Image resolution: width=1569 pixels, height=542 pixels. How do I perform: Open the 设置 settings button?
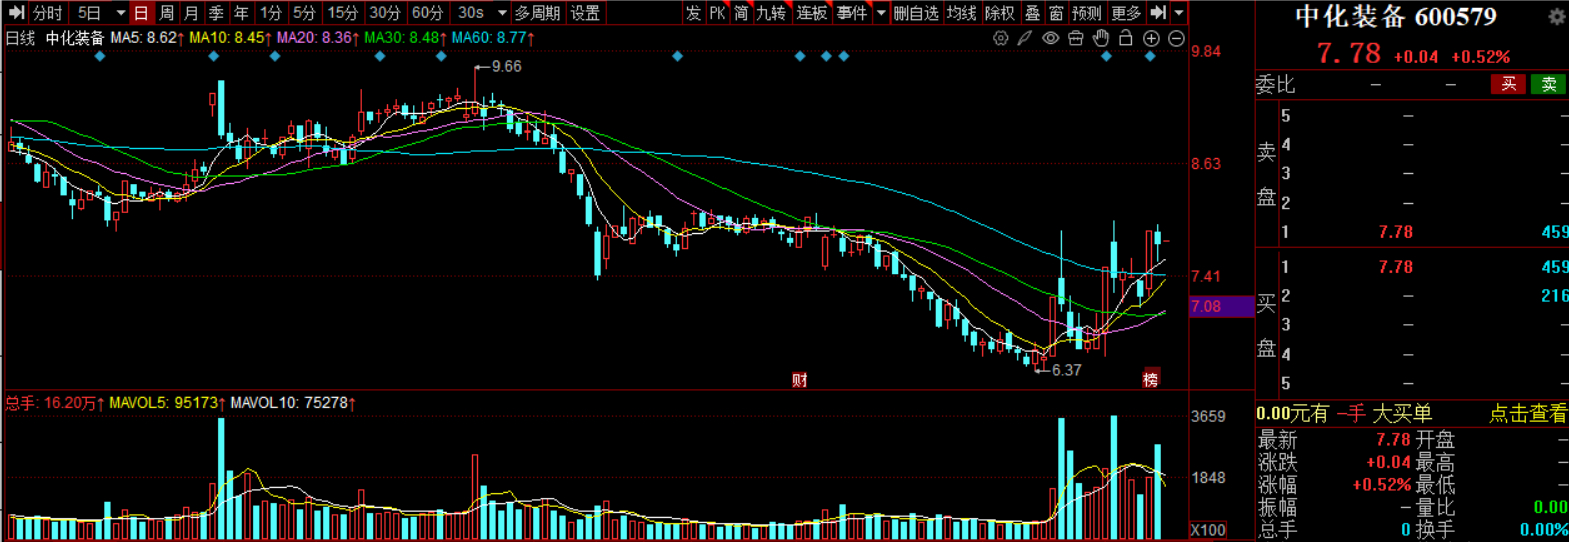coord(585,13)
